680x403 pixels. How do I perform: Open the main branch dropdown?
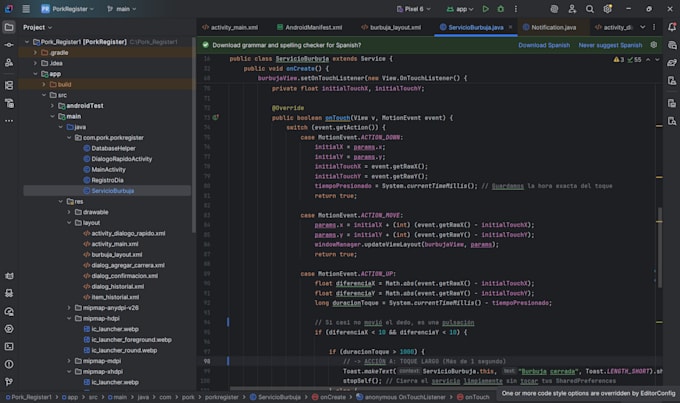point(121,9)
